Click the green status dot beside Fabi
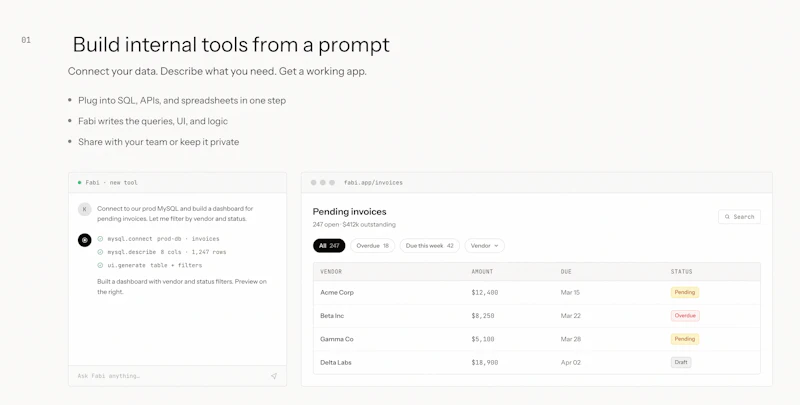The width and height of the screenshot is (800, 405). point(80,182)
